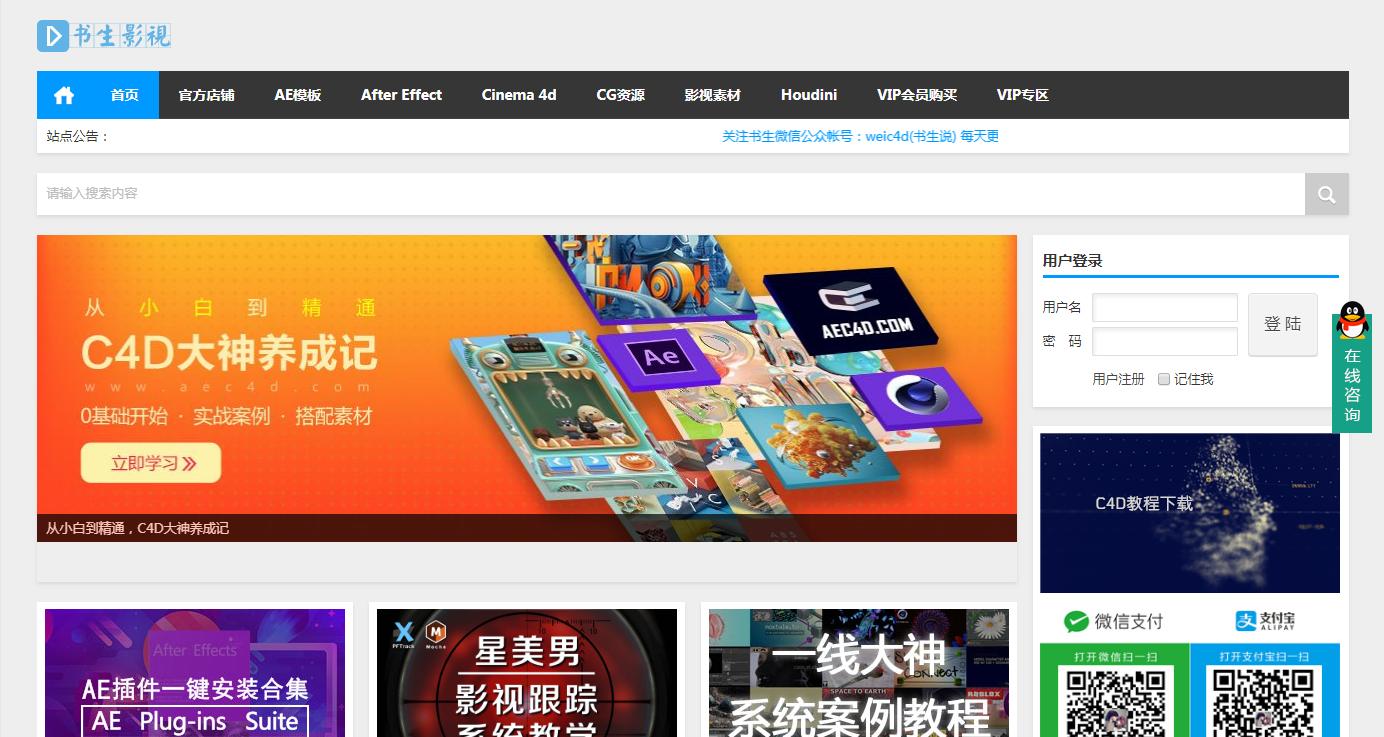The image size is (1384, 737).
Task: Click the 支付宝 Alipay logo
Action: coord(1263,621)
